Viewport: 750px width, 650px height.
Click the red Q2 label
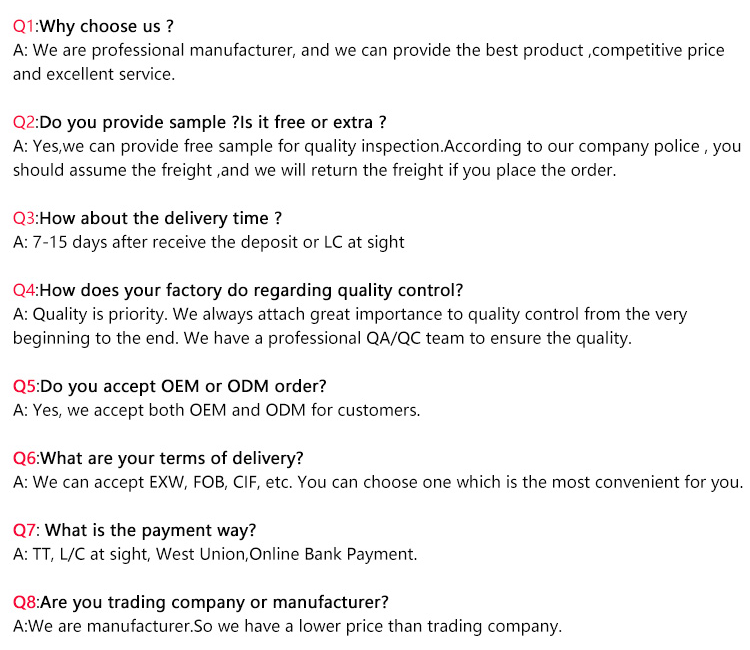(24, 122)
